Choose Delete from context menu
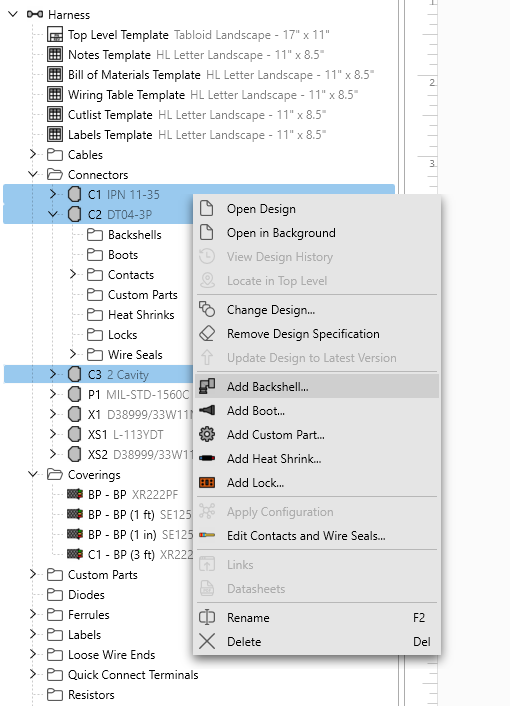Viewport: 510px width, 706px height. [x=317, y=642]
